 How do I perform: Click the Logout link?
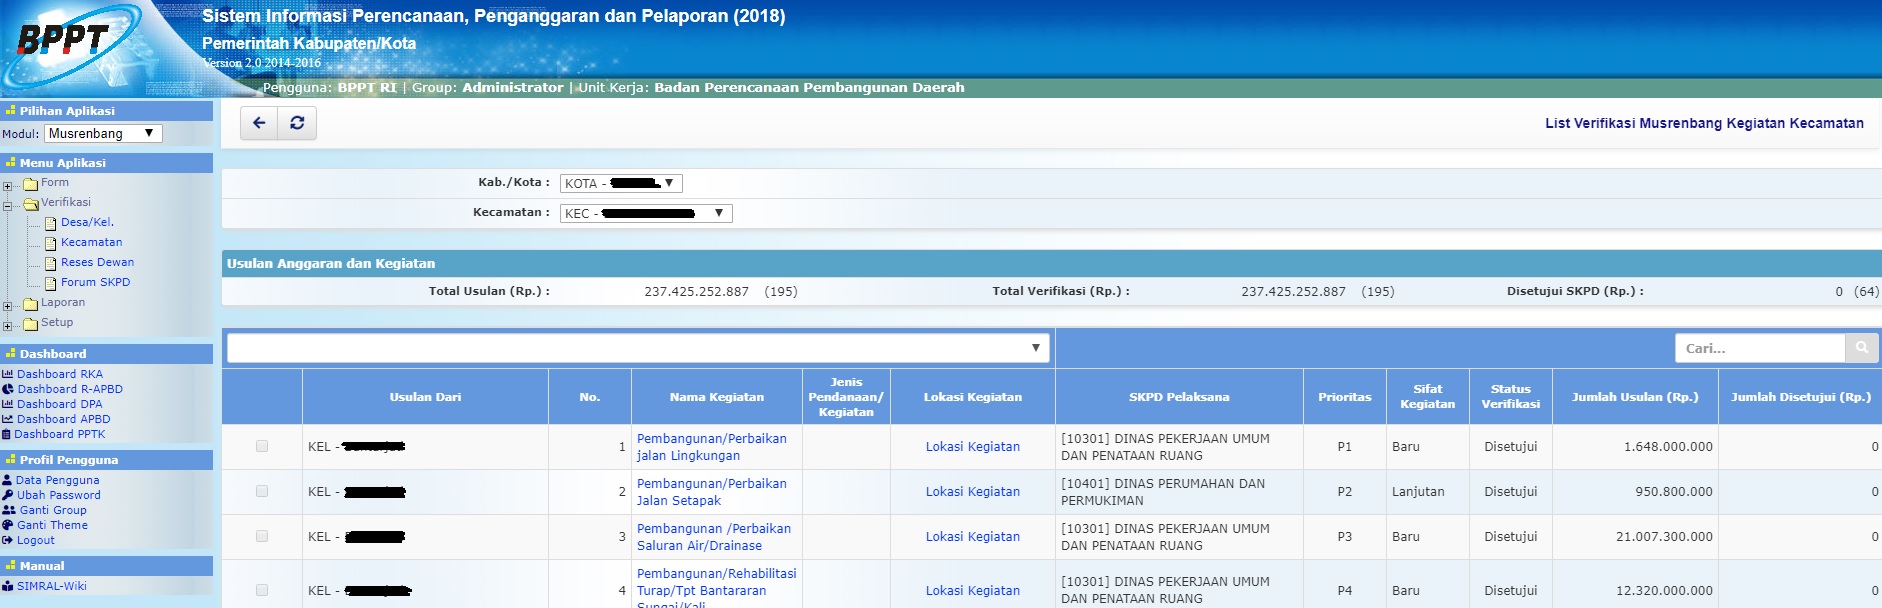pos(36,540)
